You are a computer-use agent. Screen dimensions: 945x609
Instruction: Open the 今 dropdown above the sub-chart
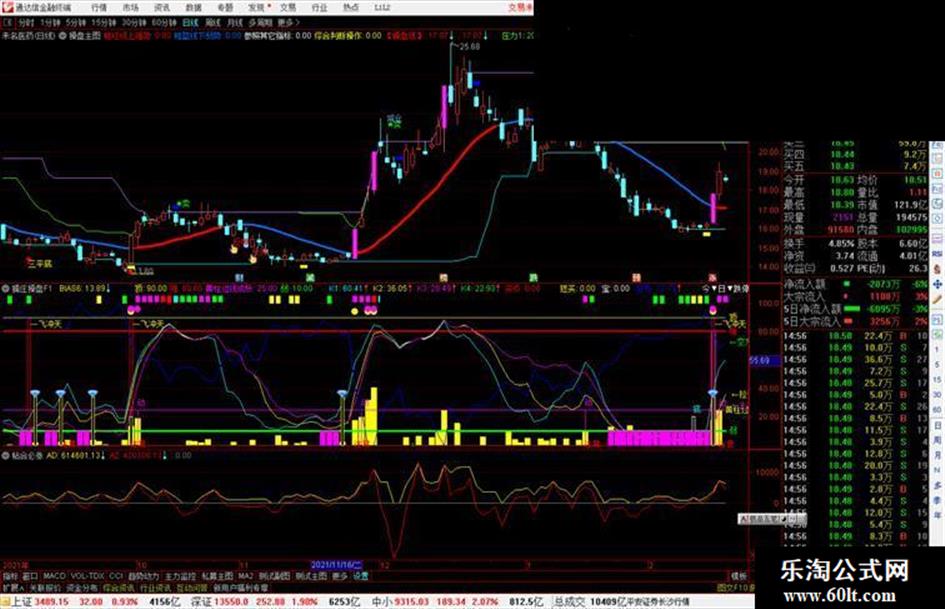[708, 289]
